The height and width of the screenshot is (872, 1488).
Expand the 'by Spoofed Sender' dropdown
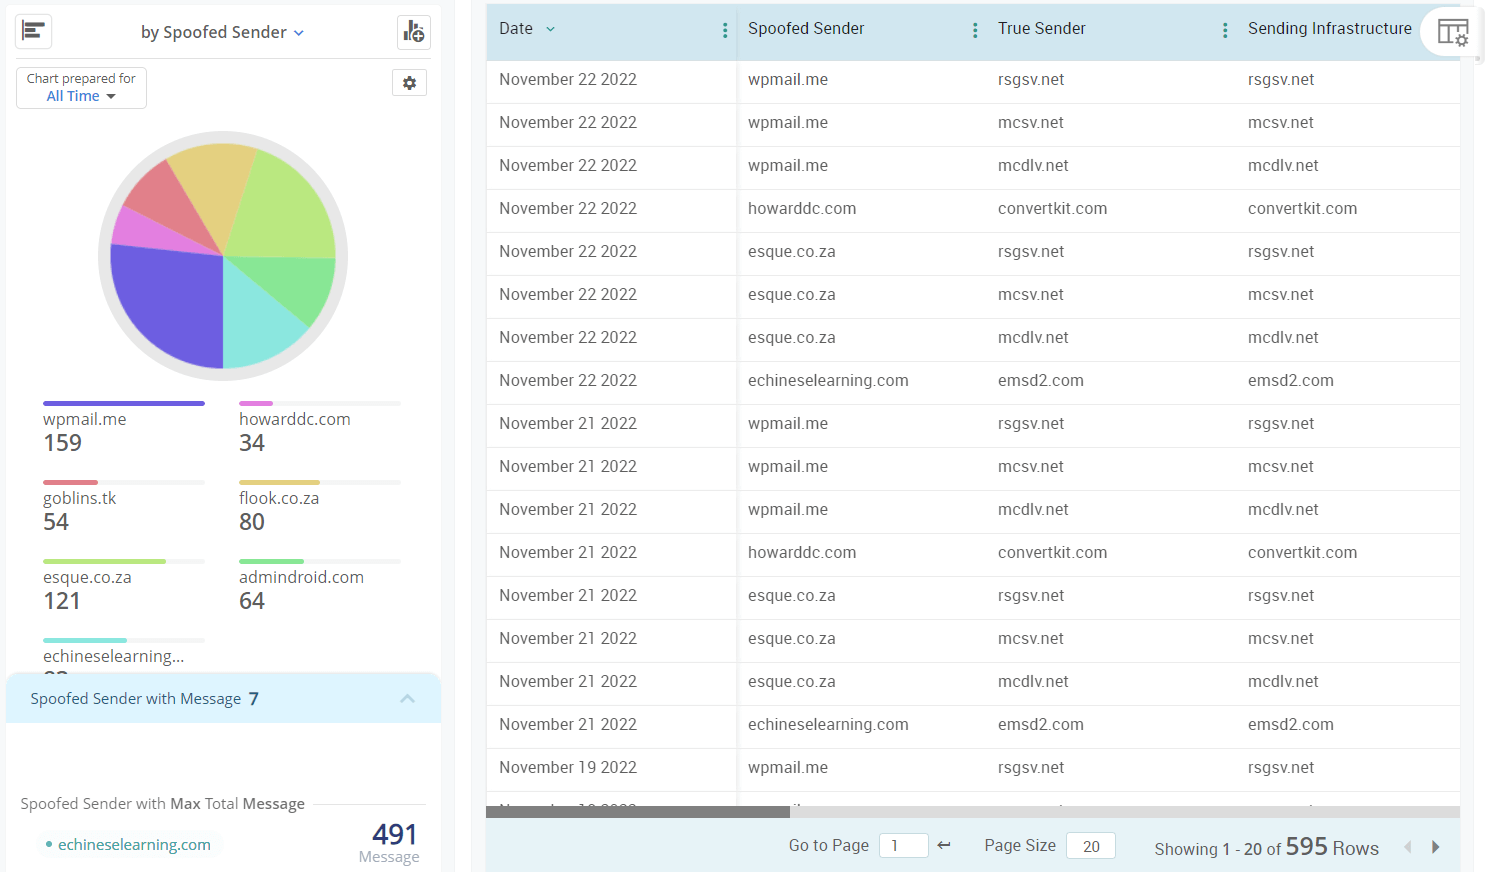[222, 32]
